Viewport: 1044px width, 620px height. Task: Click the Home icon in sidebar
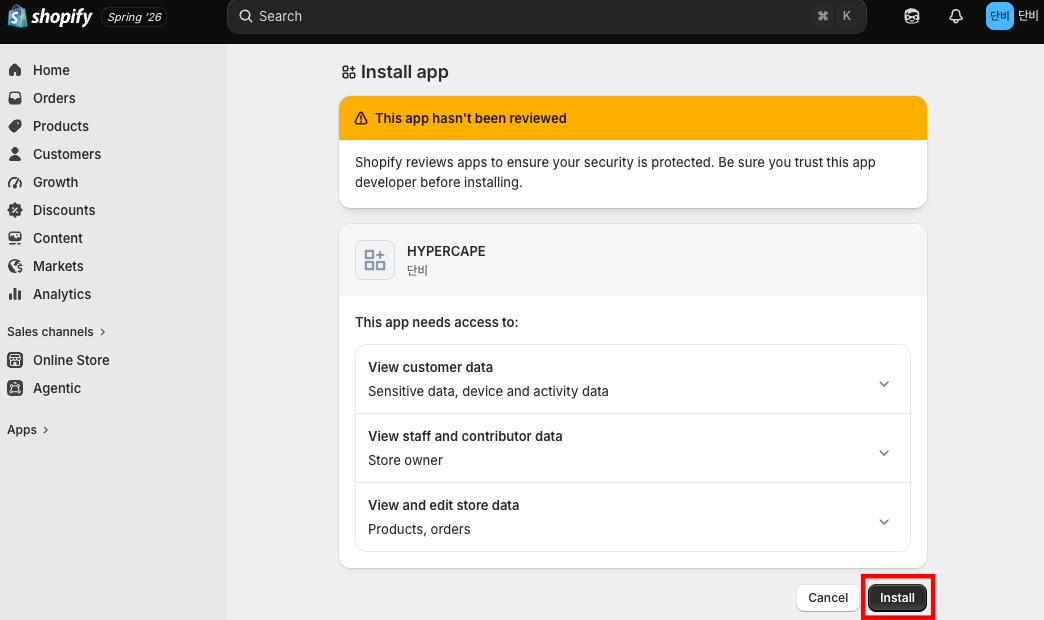[15, 70]
